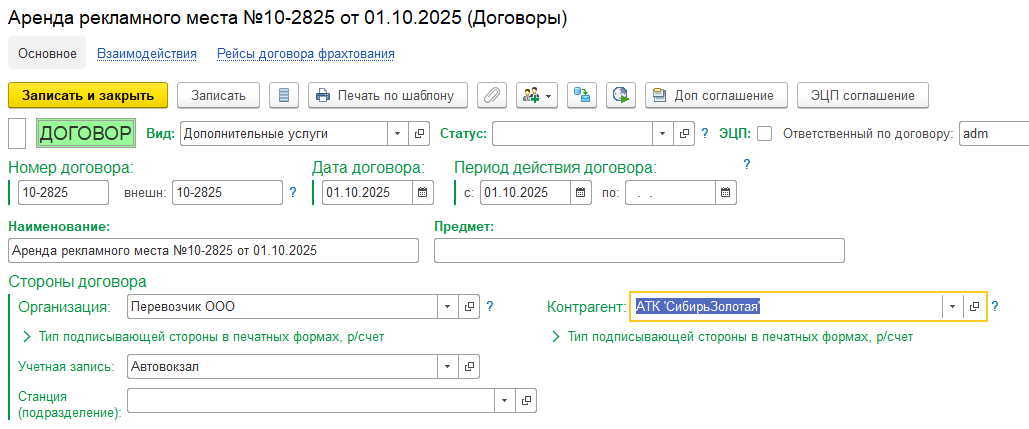Open calendar picker for Дата договора

click(x=423, y=192)
